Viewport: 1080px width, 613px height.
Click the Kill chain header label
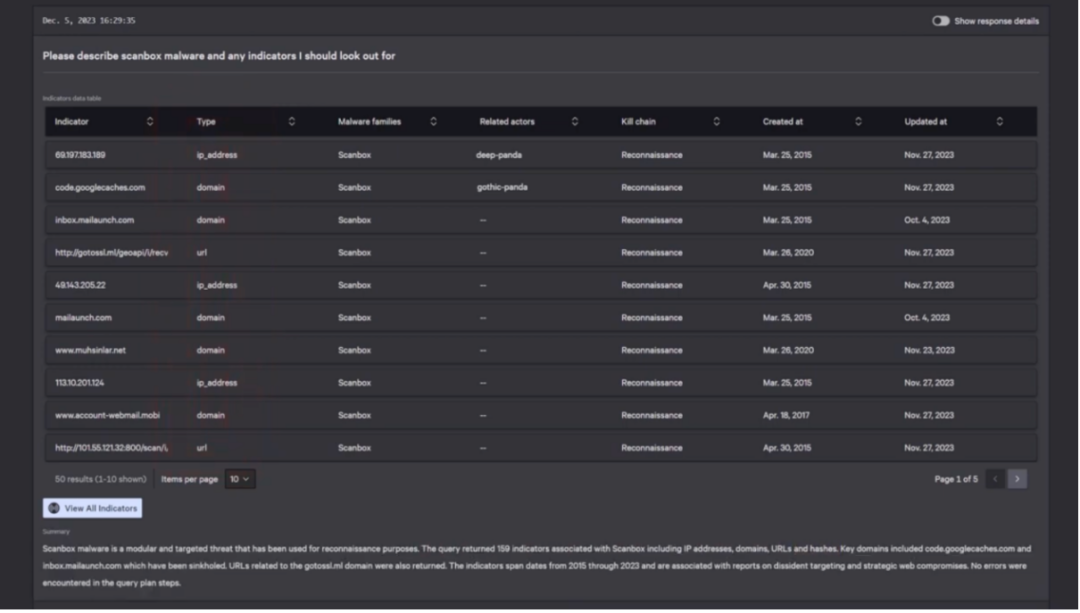638,122
